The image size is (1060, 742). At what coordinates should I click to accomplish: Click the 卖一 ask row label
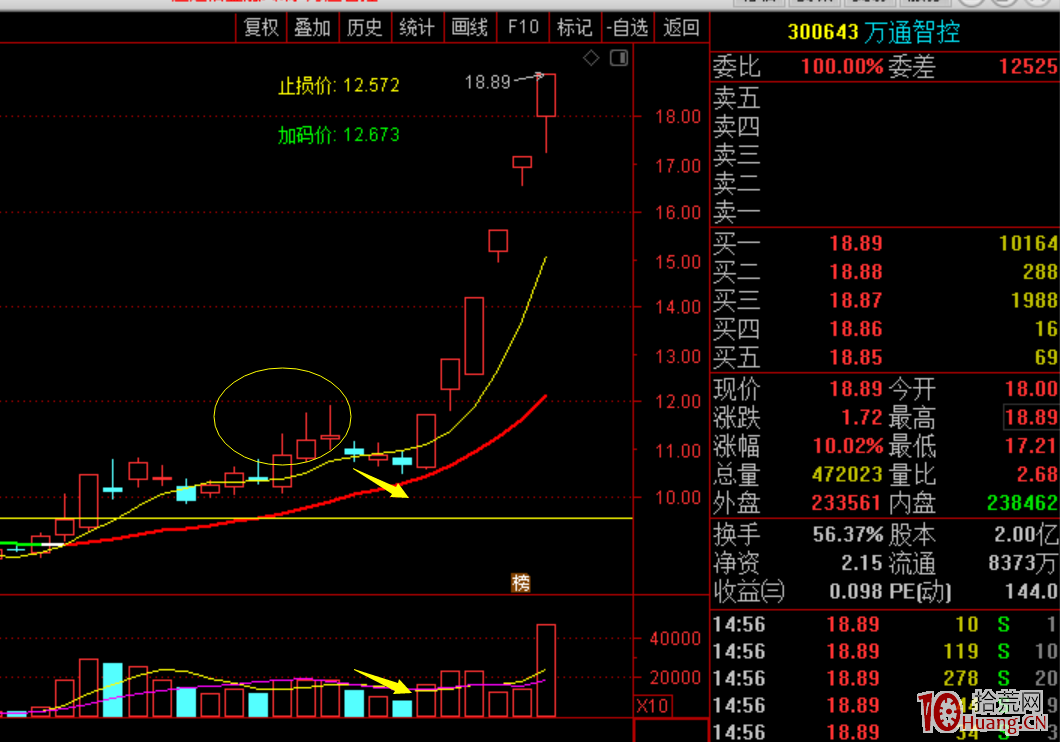coord(737,212)
